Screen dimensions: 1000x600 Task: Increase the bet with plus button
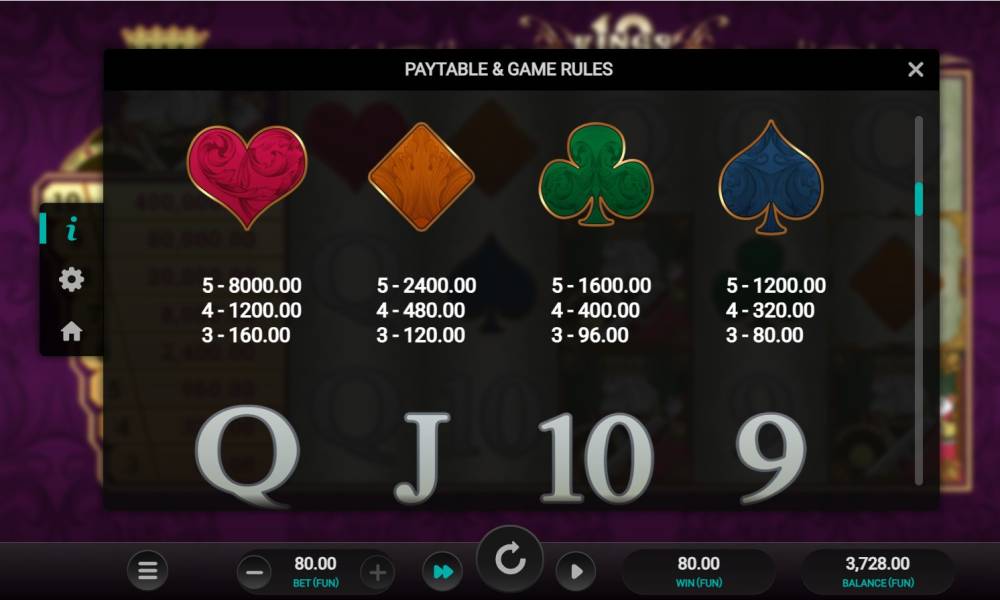point(377,573)
